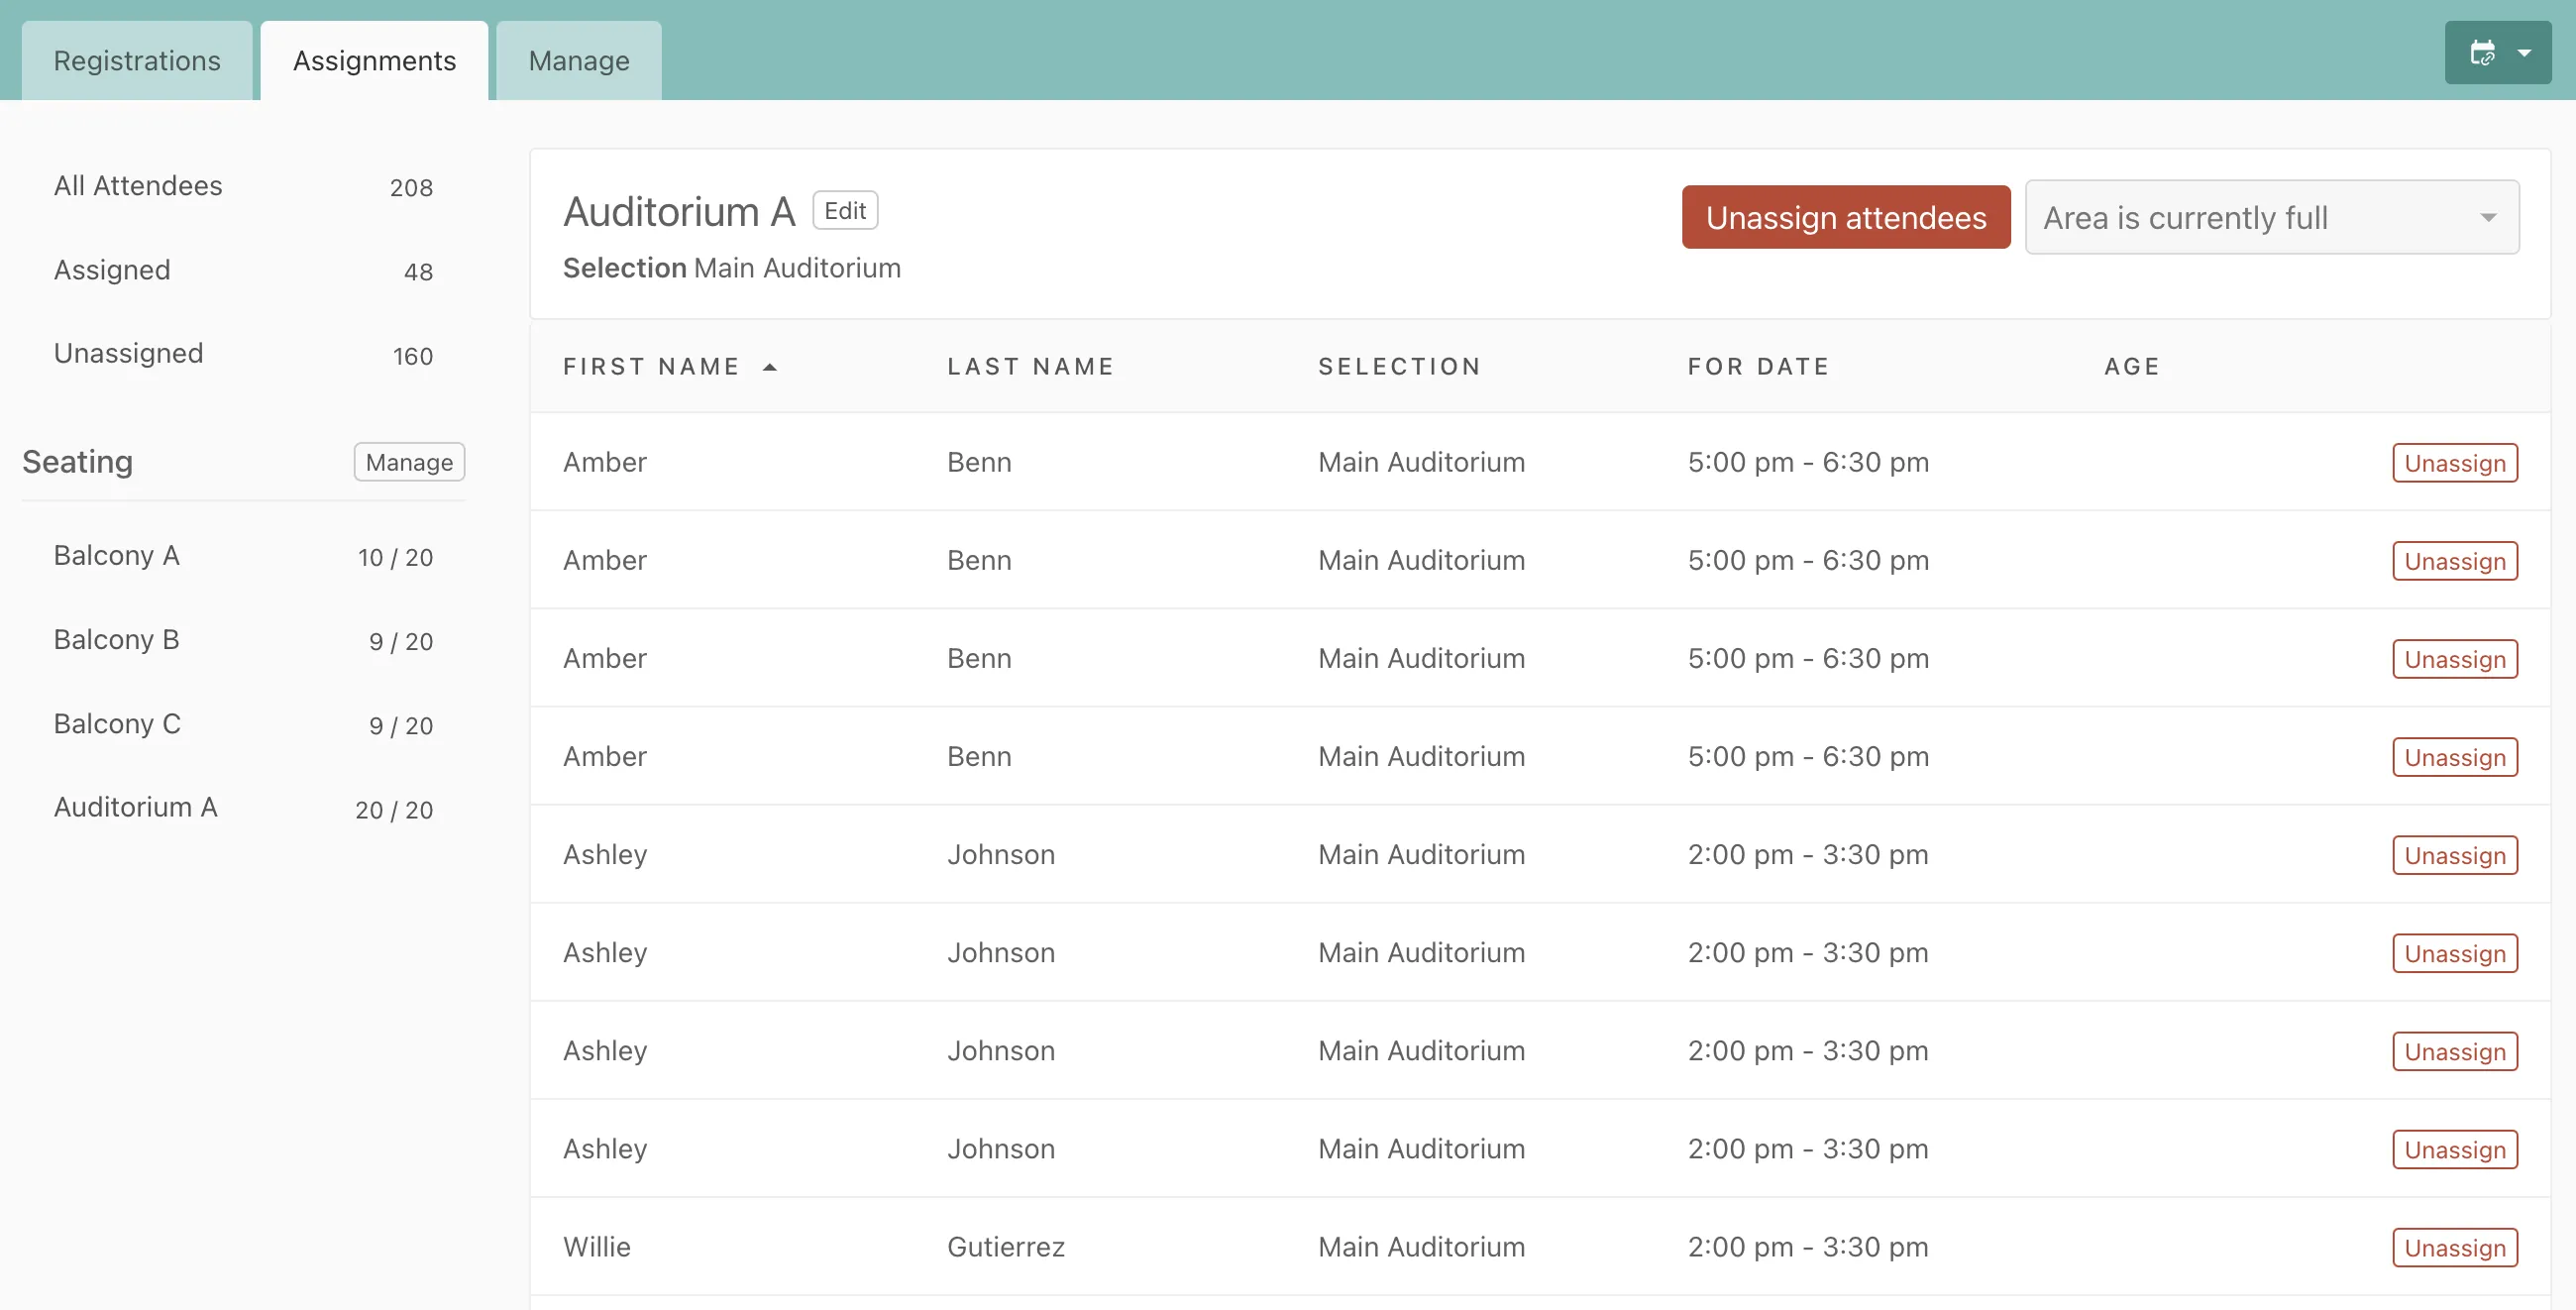Select All Attendees in the sidebar
The width and height of the screenshot is (2576, 1310).
coord(138,186)
